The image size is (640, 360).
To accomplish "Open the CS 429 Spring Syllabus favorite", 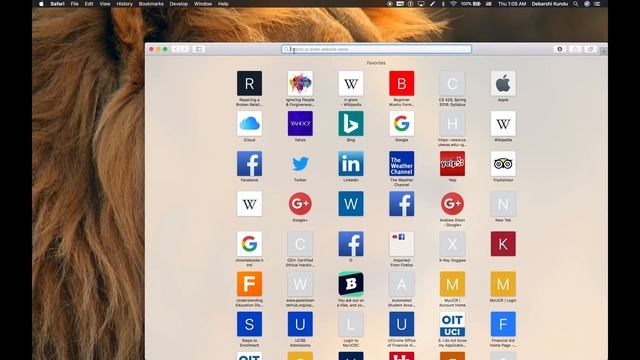I will pyautogui.click(x=452, y=84).
